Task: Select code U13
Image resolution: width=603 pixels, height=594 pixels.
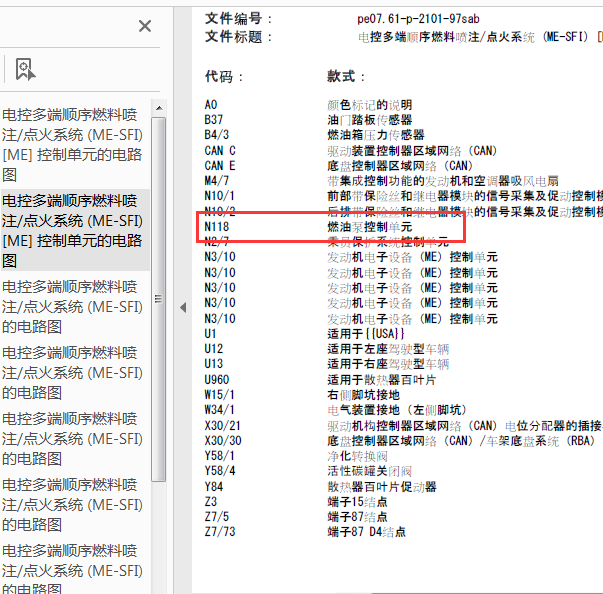Action: click(213, 364)
